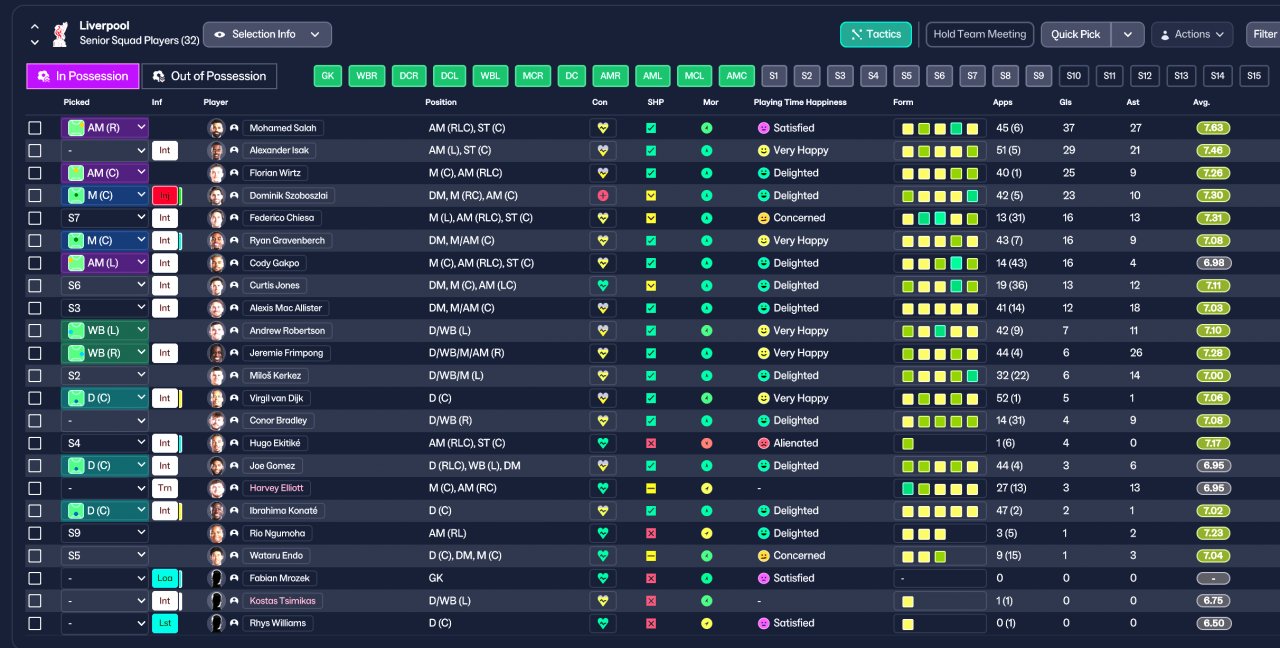1280x648 pixels.
Task: Select Virgil van Dijk's row checkbox
Action: (35, 398)
